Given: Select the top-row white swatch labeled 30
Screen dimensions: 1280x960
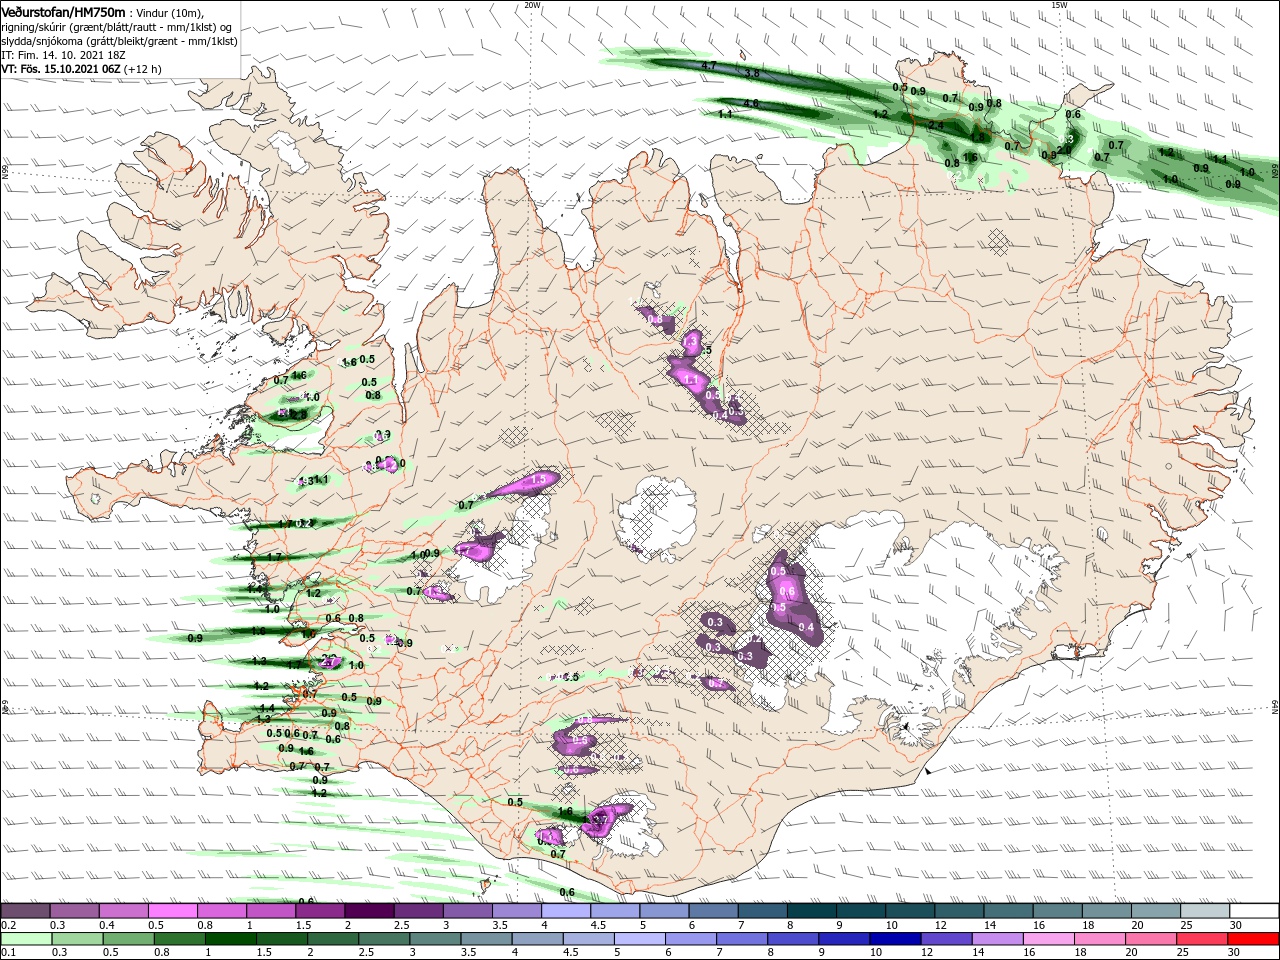Looking at the screenshot, I should [x=1253, y=910].
